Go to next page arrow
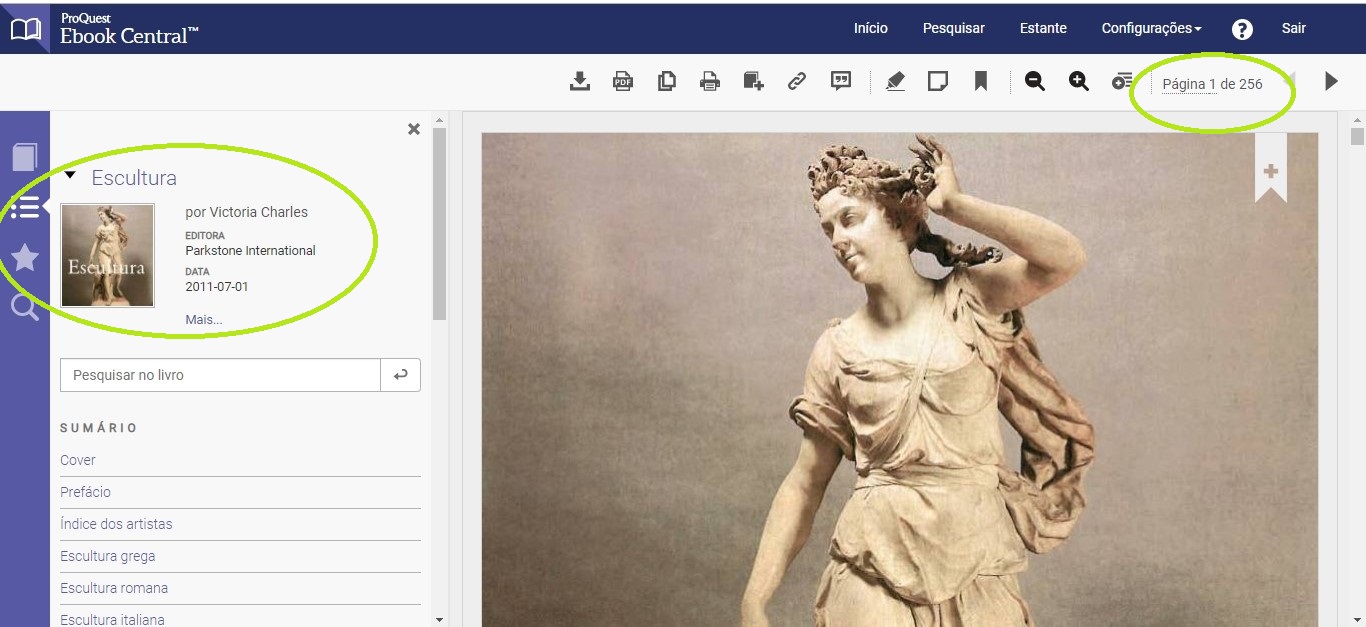1366x627 pixels. 1331,82
